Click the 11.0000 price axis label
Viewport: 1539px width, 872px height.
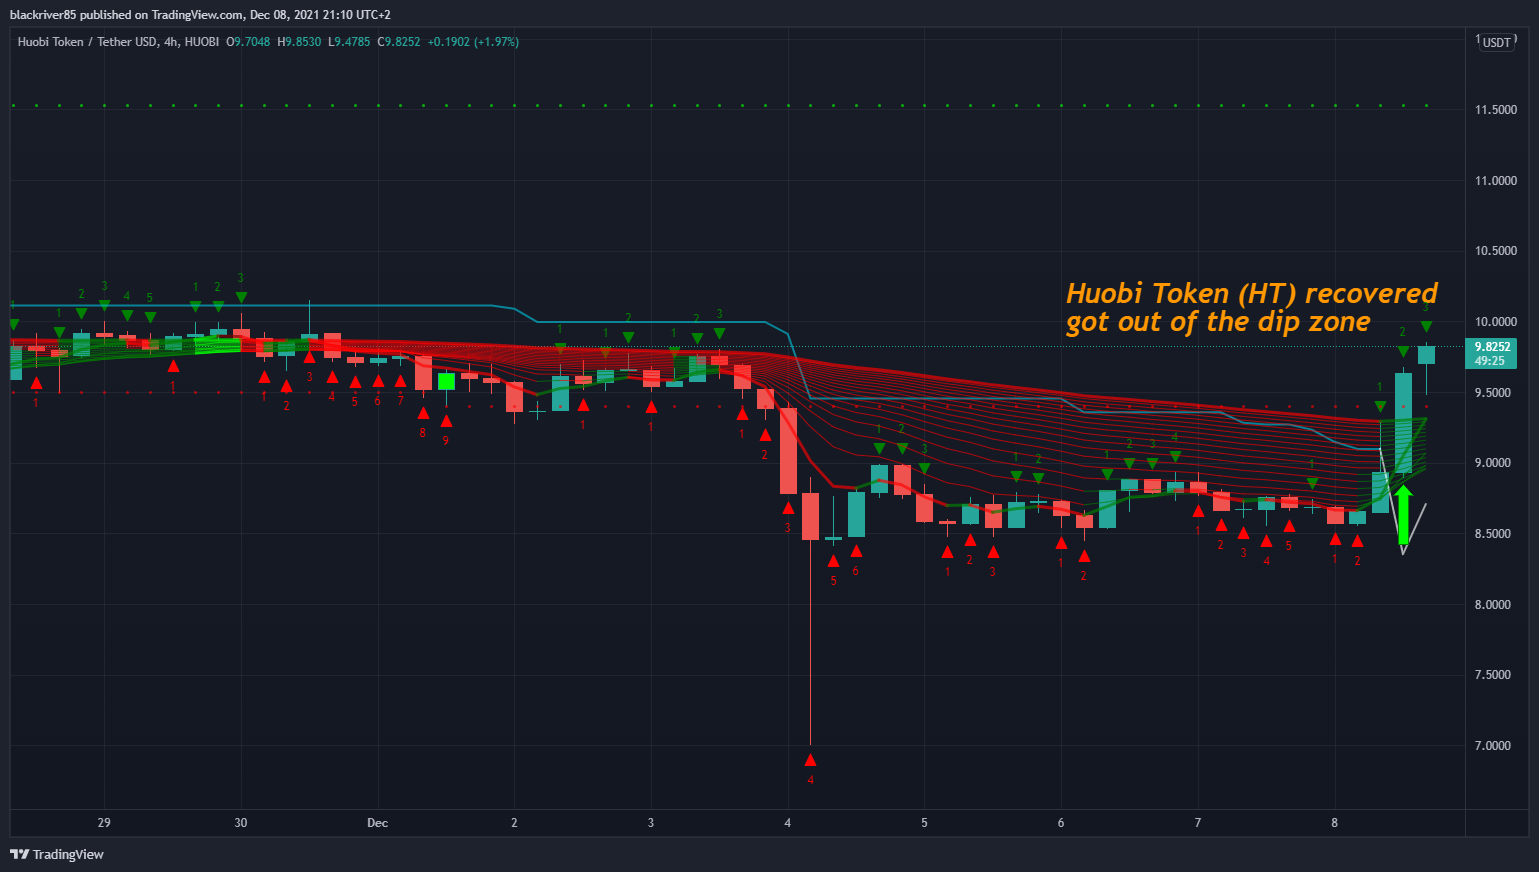click(1496, 181)
